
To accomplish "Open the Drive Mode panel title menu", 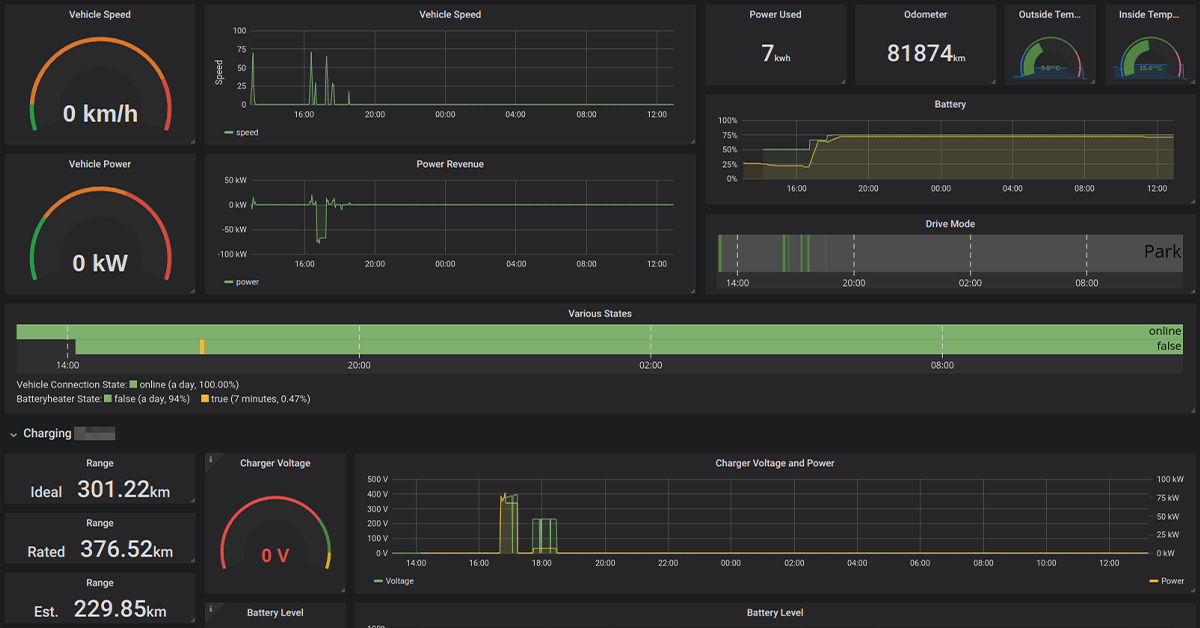I will [950, 224].
